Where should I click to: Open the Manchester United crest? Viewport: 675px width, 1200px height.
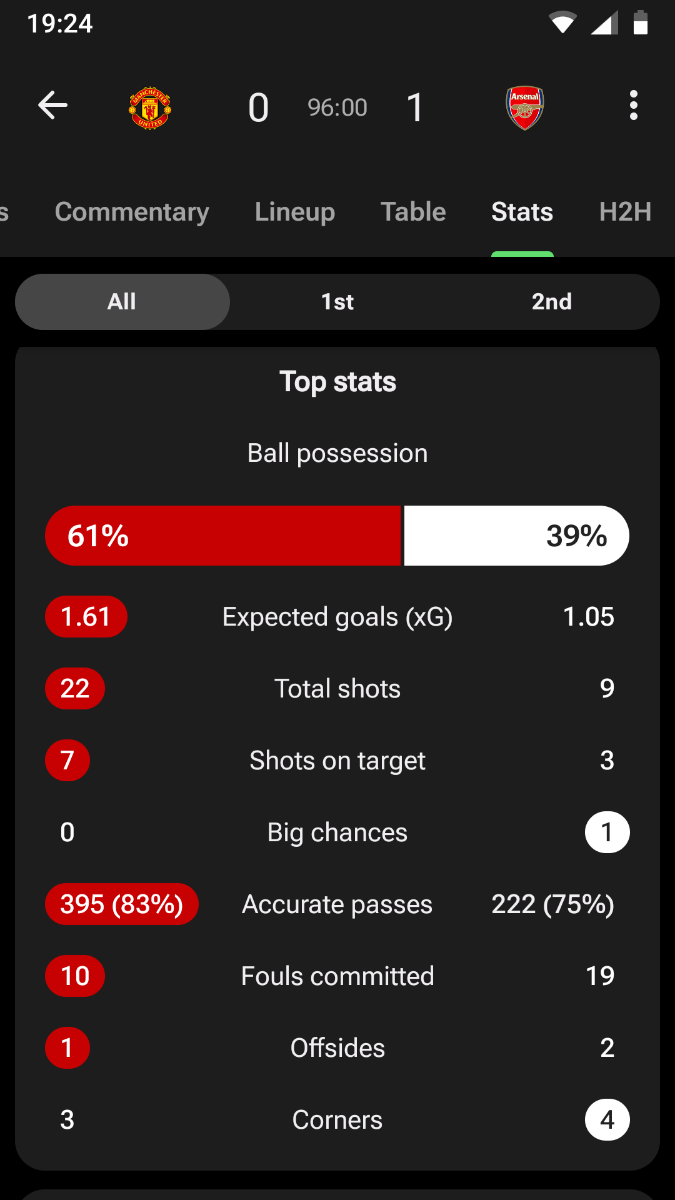point(150,107)
